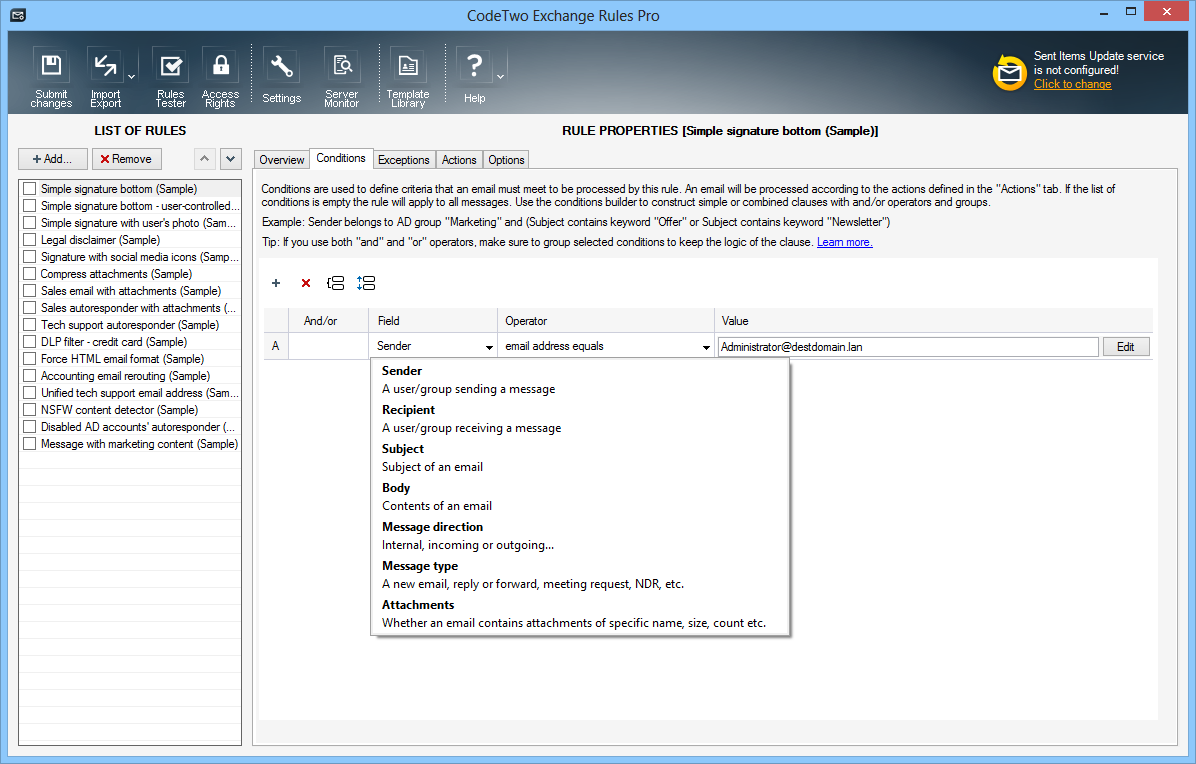Click the CodeTwo app icon in title bar
The height and width of the screenshot is (764, 1196).
click(x=18, y=15)
